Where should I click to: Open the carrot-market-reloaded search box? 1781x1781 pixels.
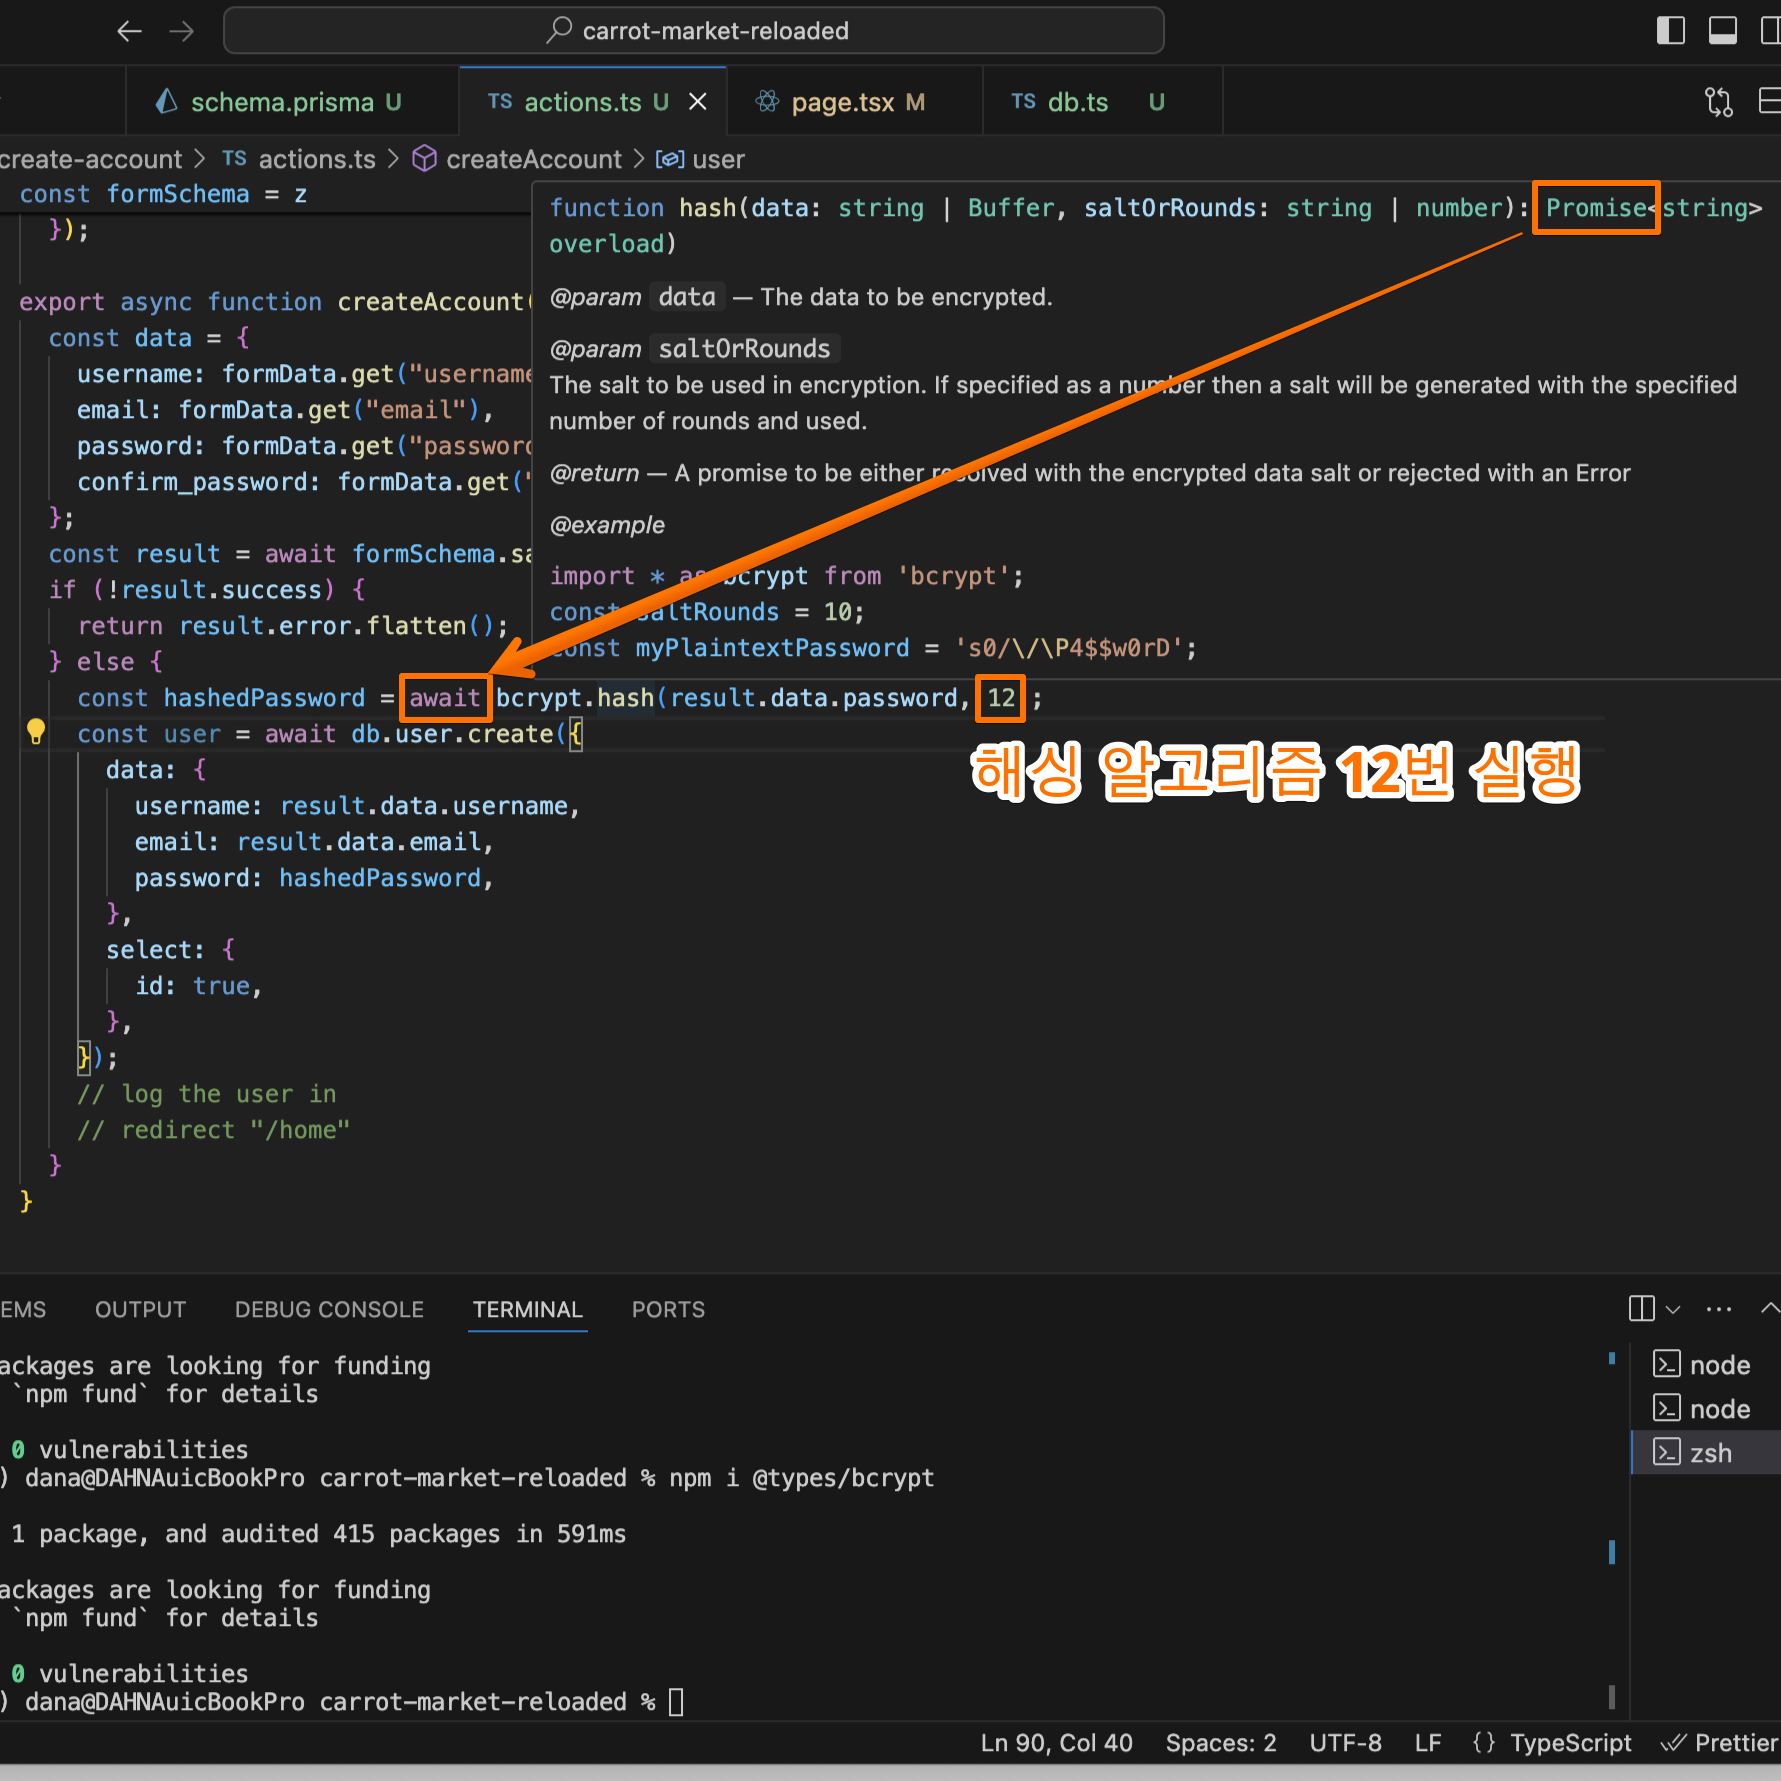(694, 31)
